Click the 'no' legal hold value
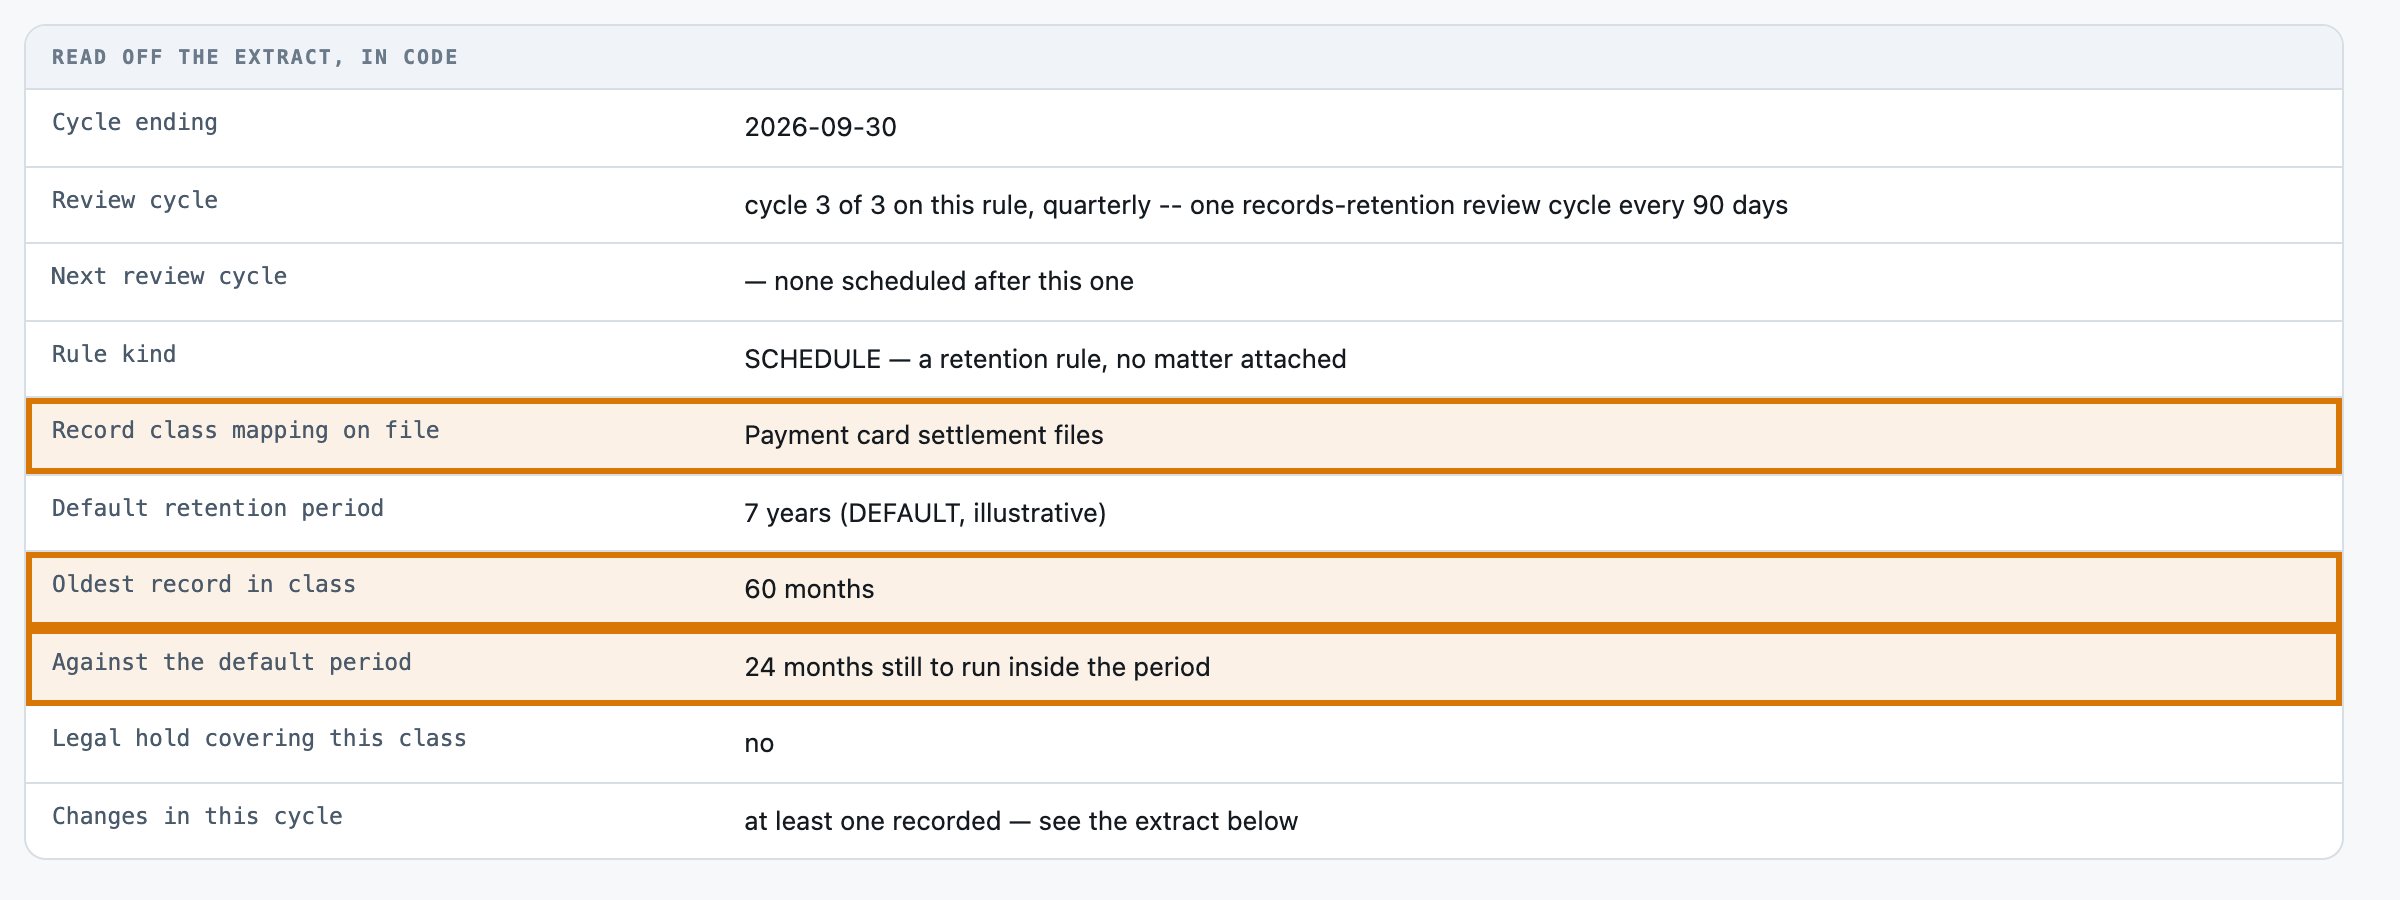This screenshot has height=900, width=2400. tap(759, 744)
